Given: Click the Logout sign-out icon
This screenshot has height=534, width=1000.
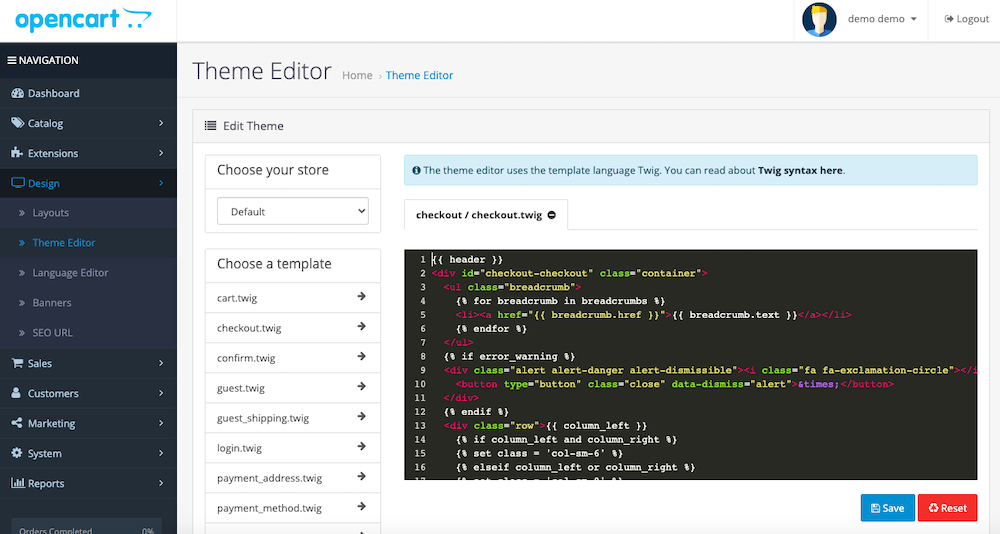Looking at the screenshot, I should pos(948,19).
